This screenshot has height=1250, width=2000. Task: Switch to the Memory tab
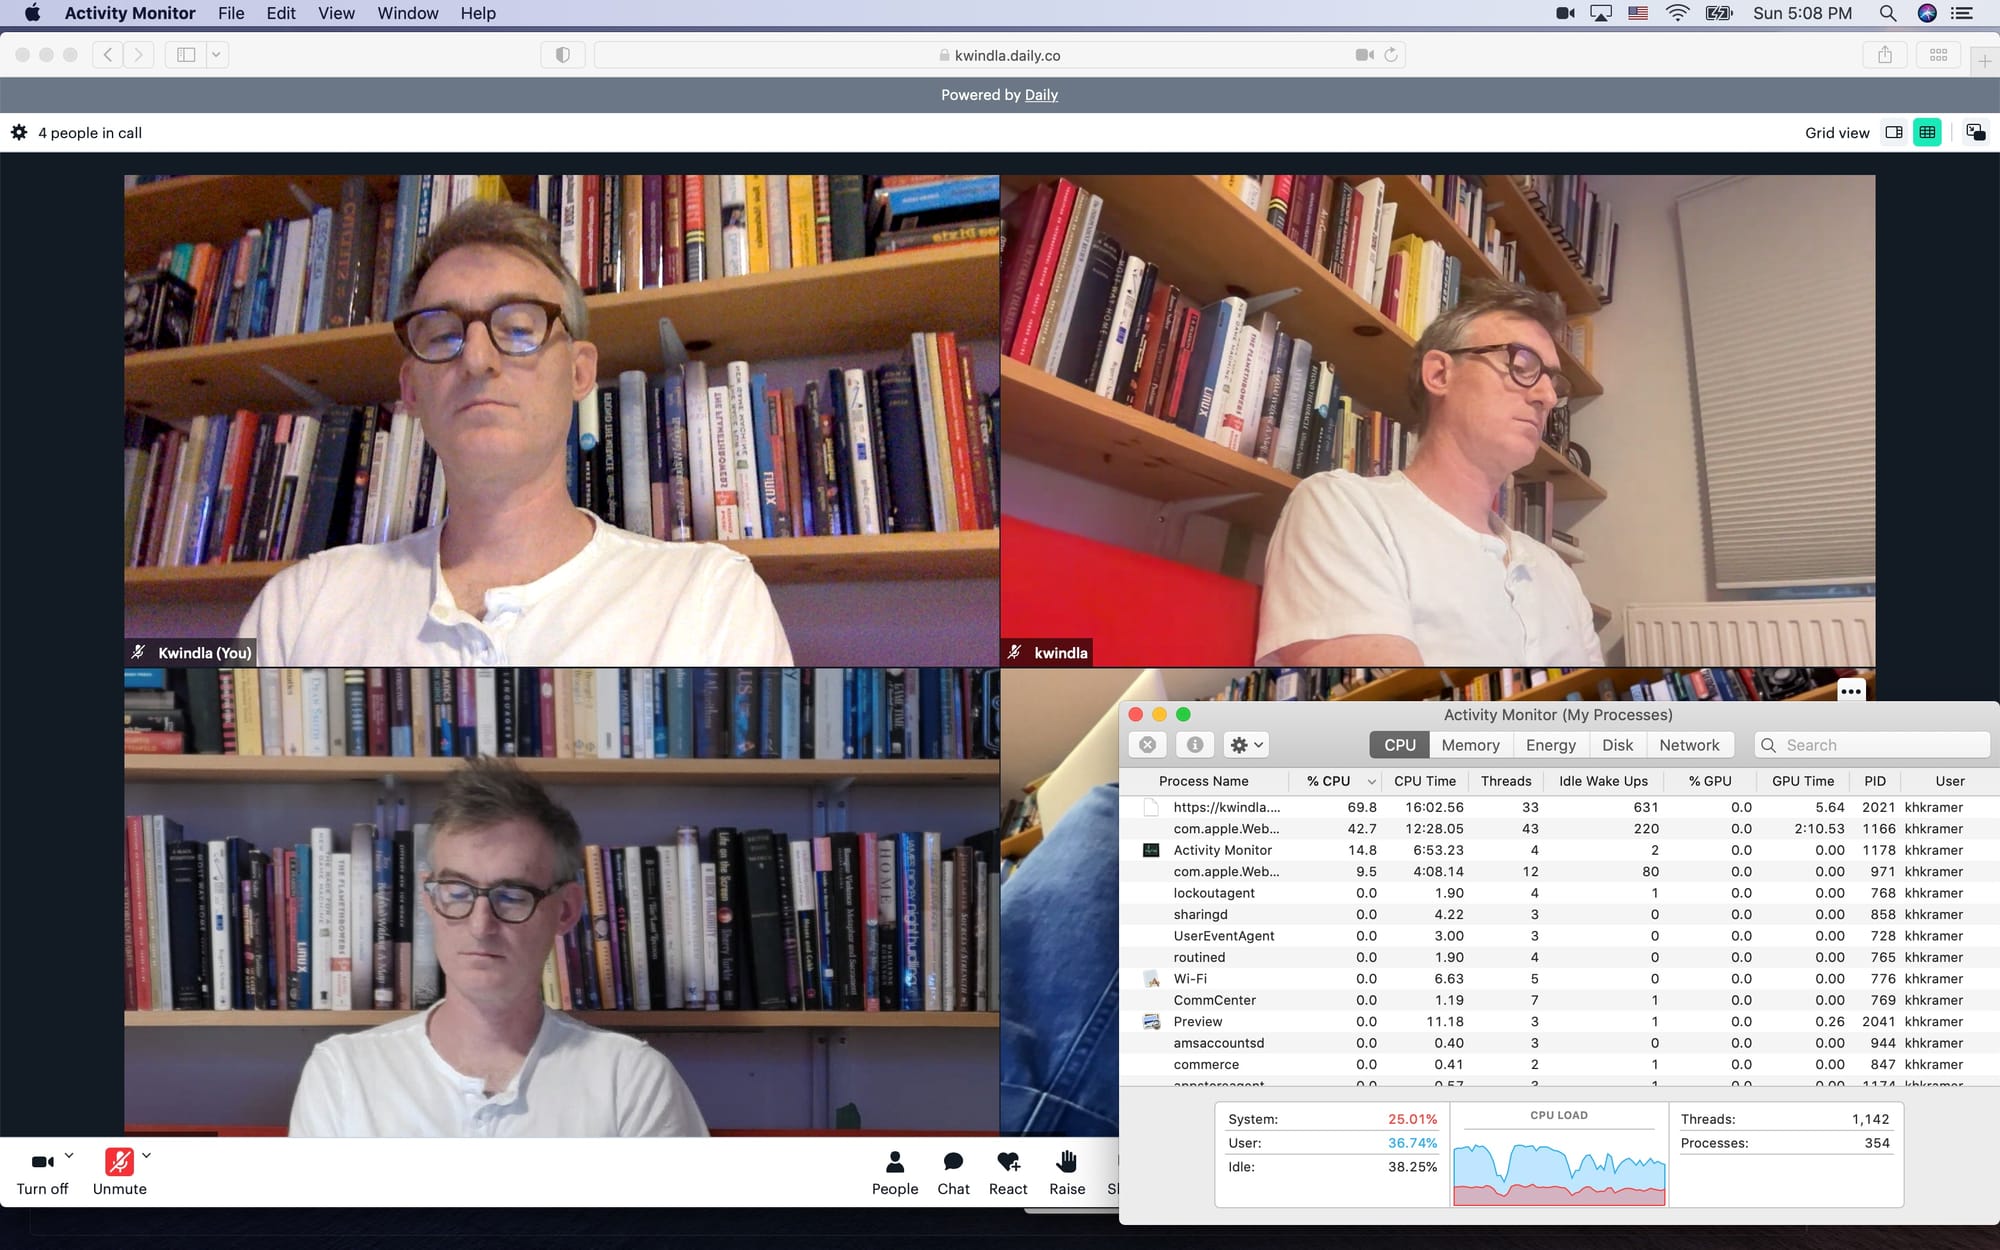point(1470,745)
